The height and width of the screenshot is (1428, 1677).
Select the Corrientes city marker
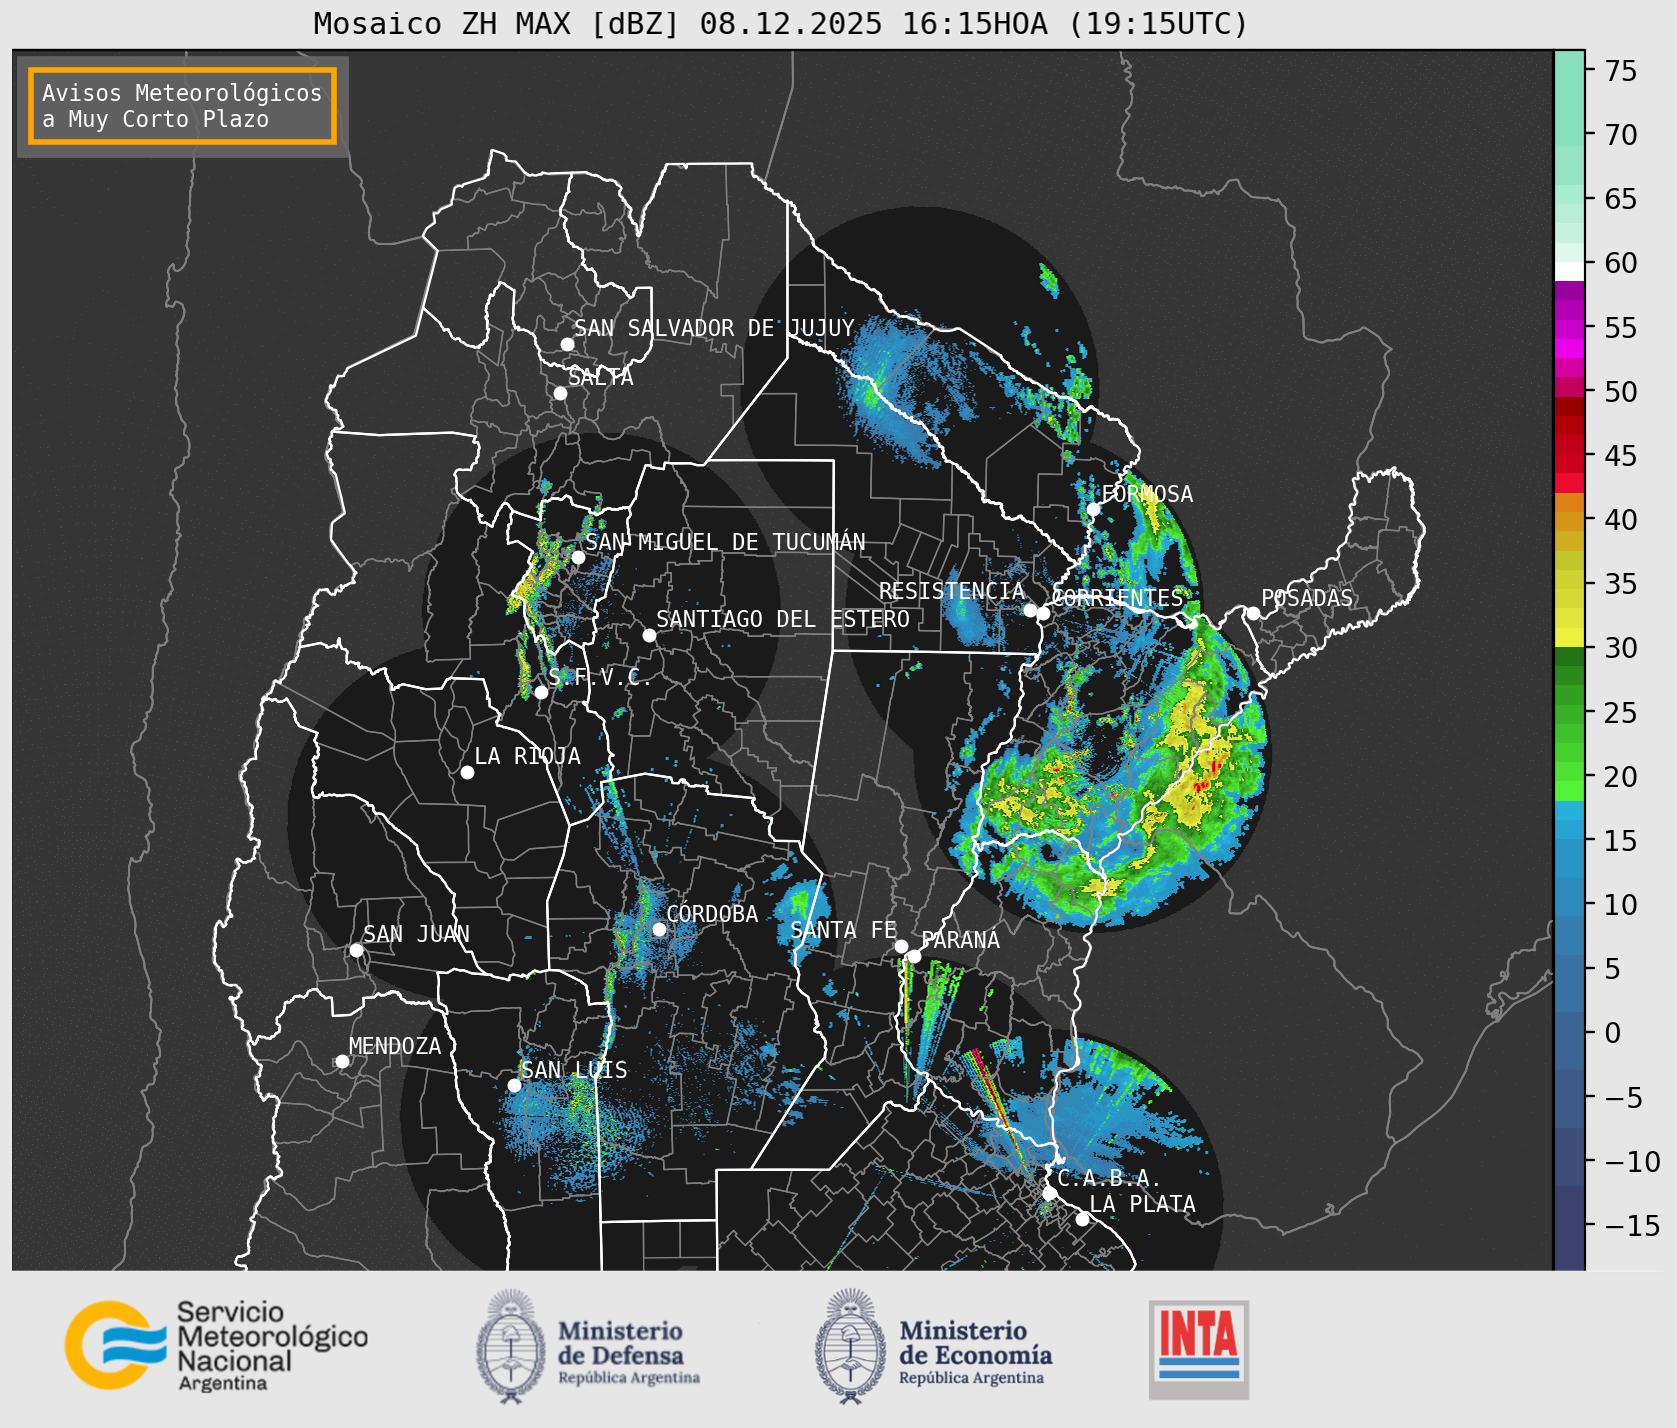click(x=1043, y=613)
